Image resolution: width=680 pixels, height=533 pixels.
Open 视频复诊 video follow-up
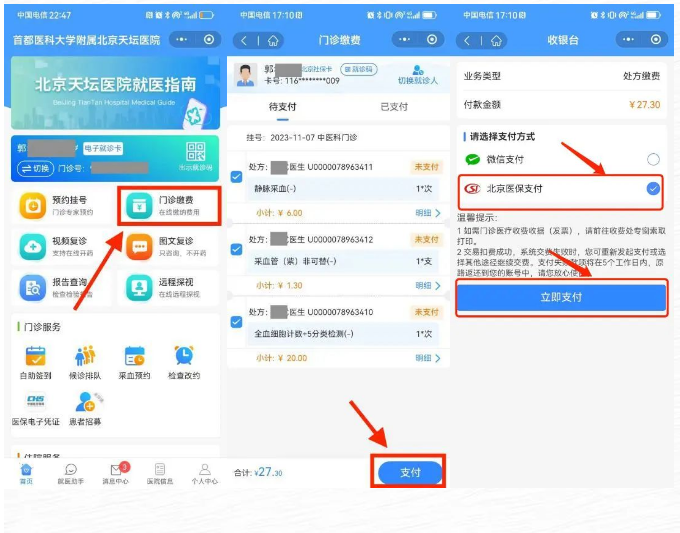point(34,247)
